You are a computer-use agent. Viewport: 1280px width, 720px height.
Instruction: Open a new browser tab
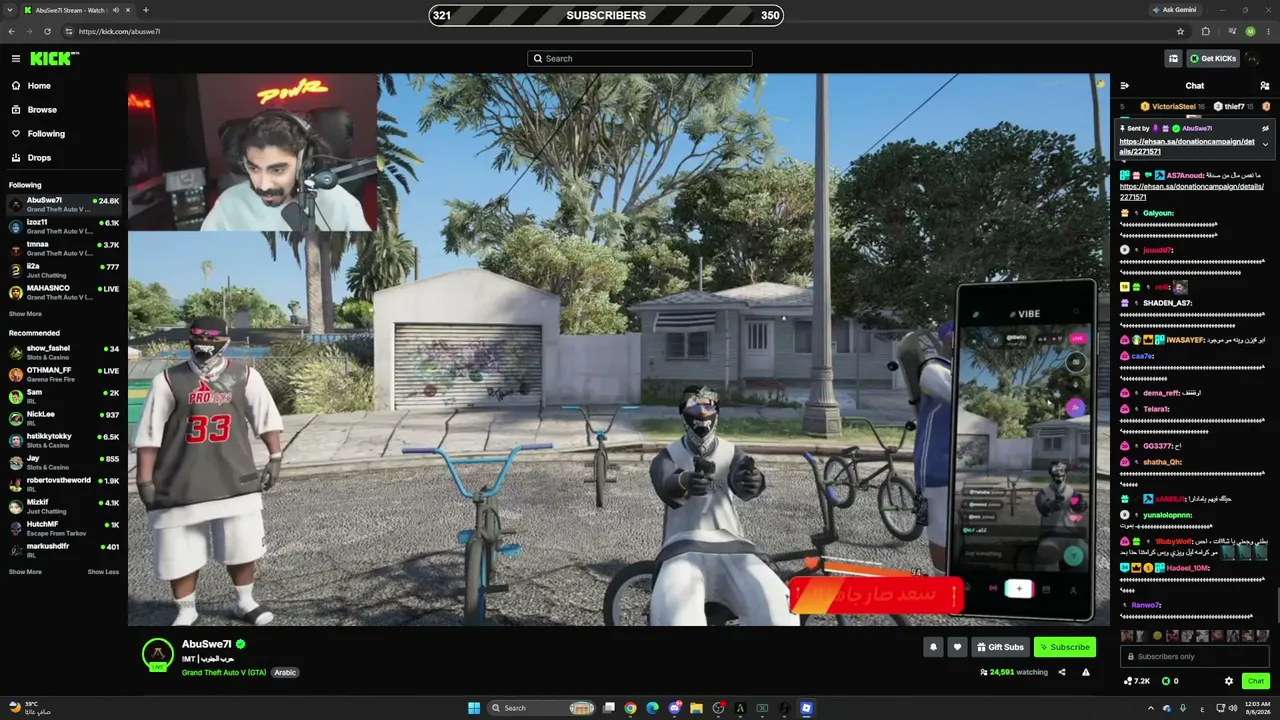(146, 10)
